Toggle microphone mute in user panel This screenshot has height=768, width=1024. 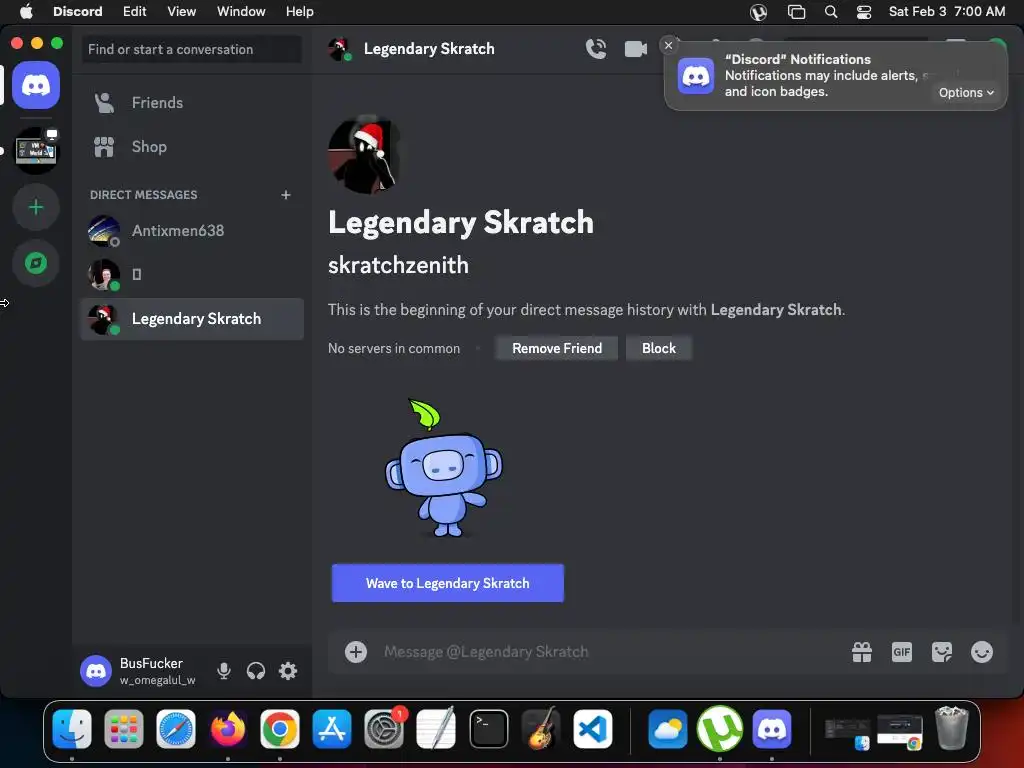[223, 671]
